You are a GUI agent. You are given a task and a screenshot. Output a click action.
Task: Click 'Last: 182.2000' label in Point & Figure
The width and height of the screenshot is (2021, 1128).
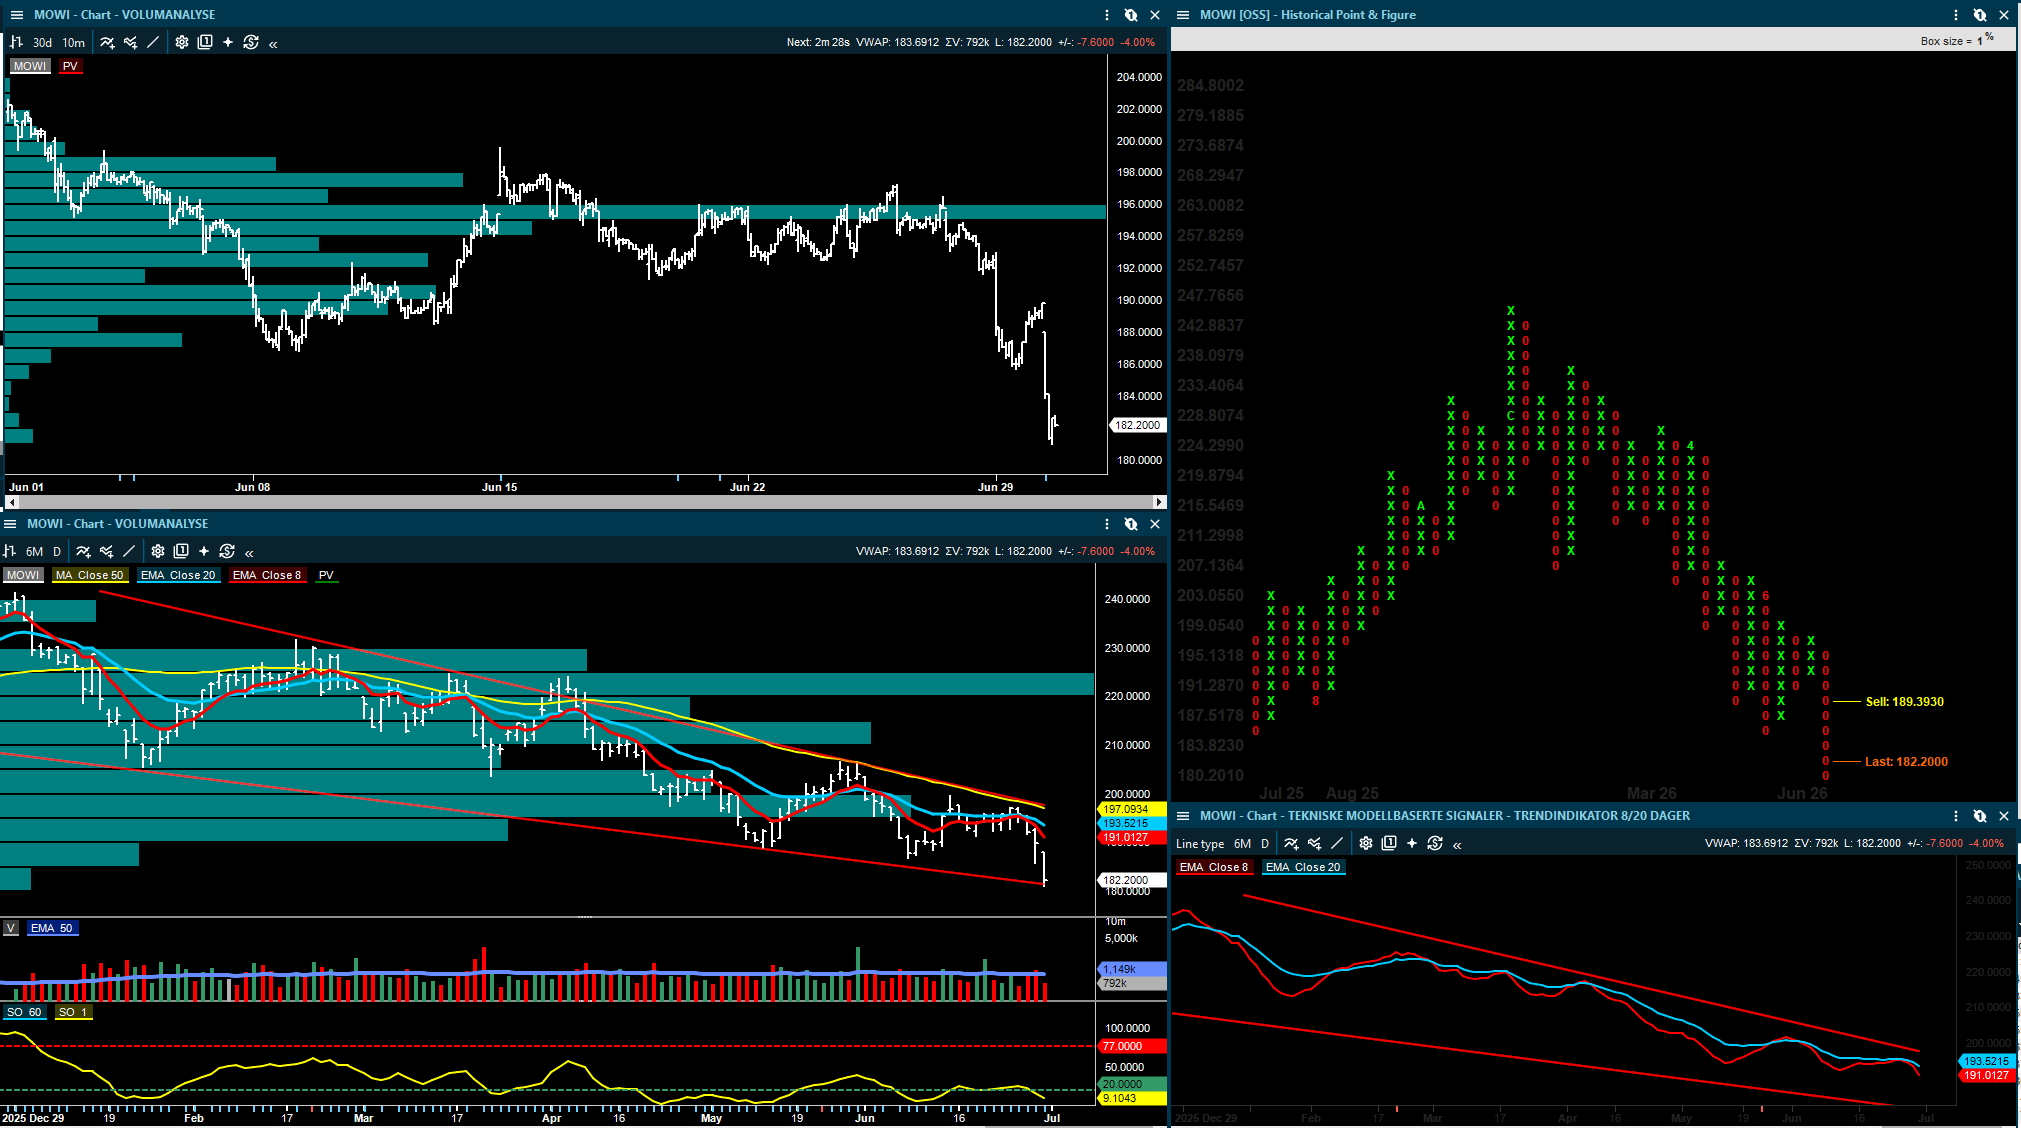click(x=1906, y=762)
